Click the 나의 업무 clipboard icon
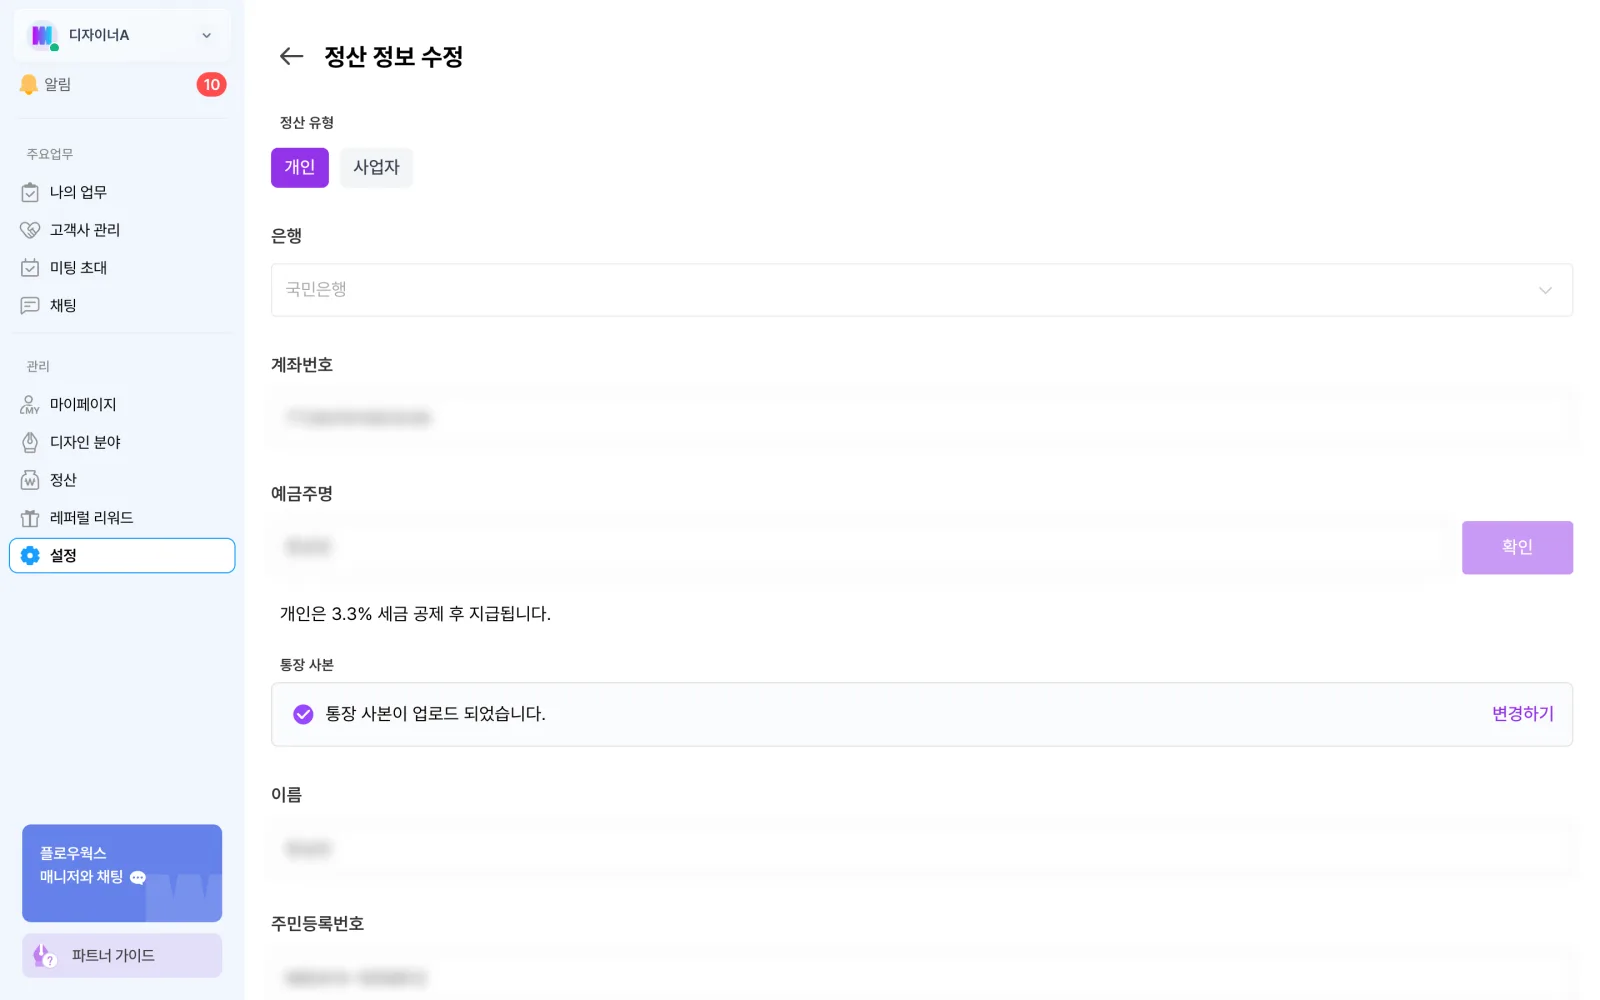 pyautogui.click(x=30, y=192)
